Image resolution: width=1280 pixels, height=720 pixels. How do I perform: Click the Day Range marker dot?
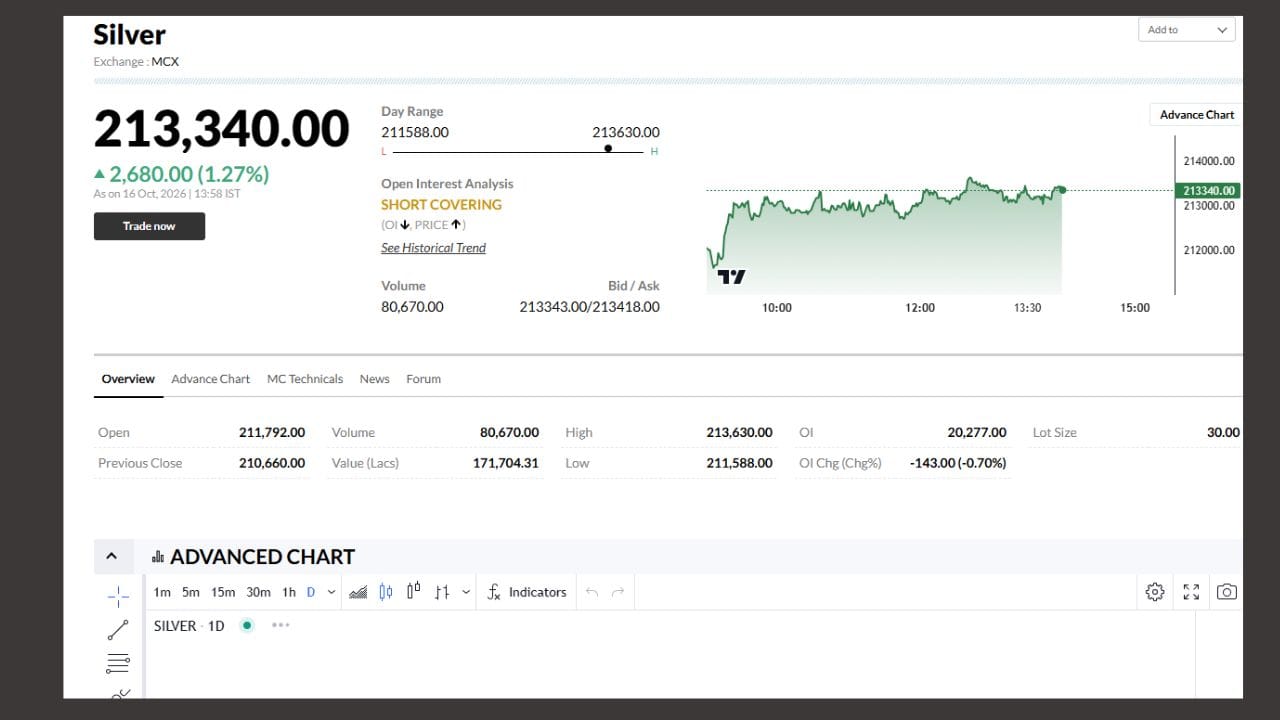[608, 148]
